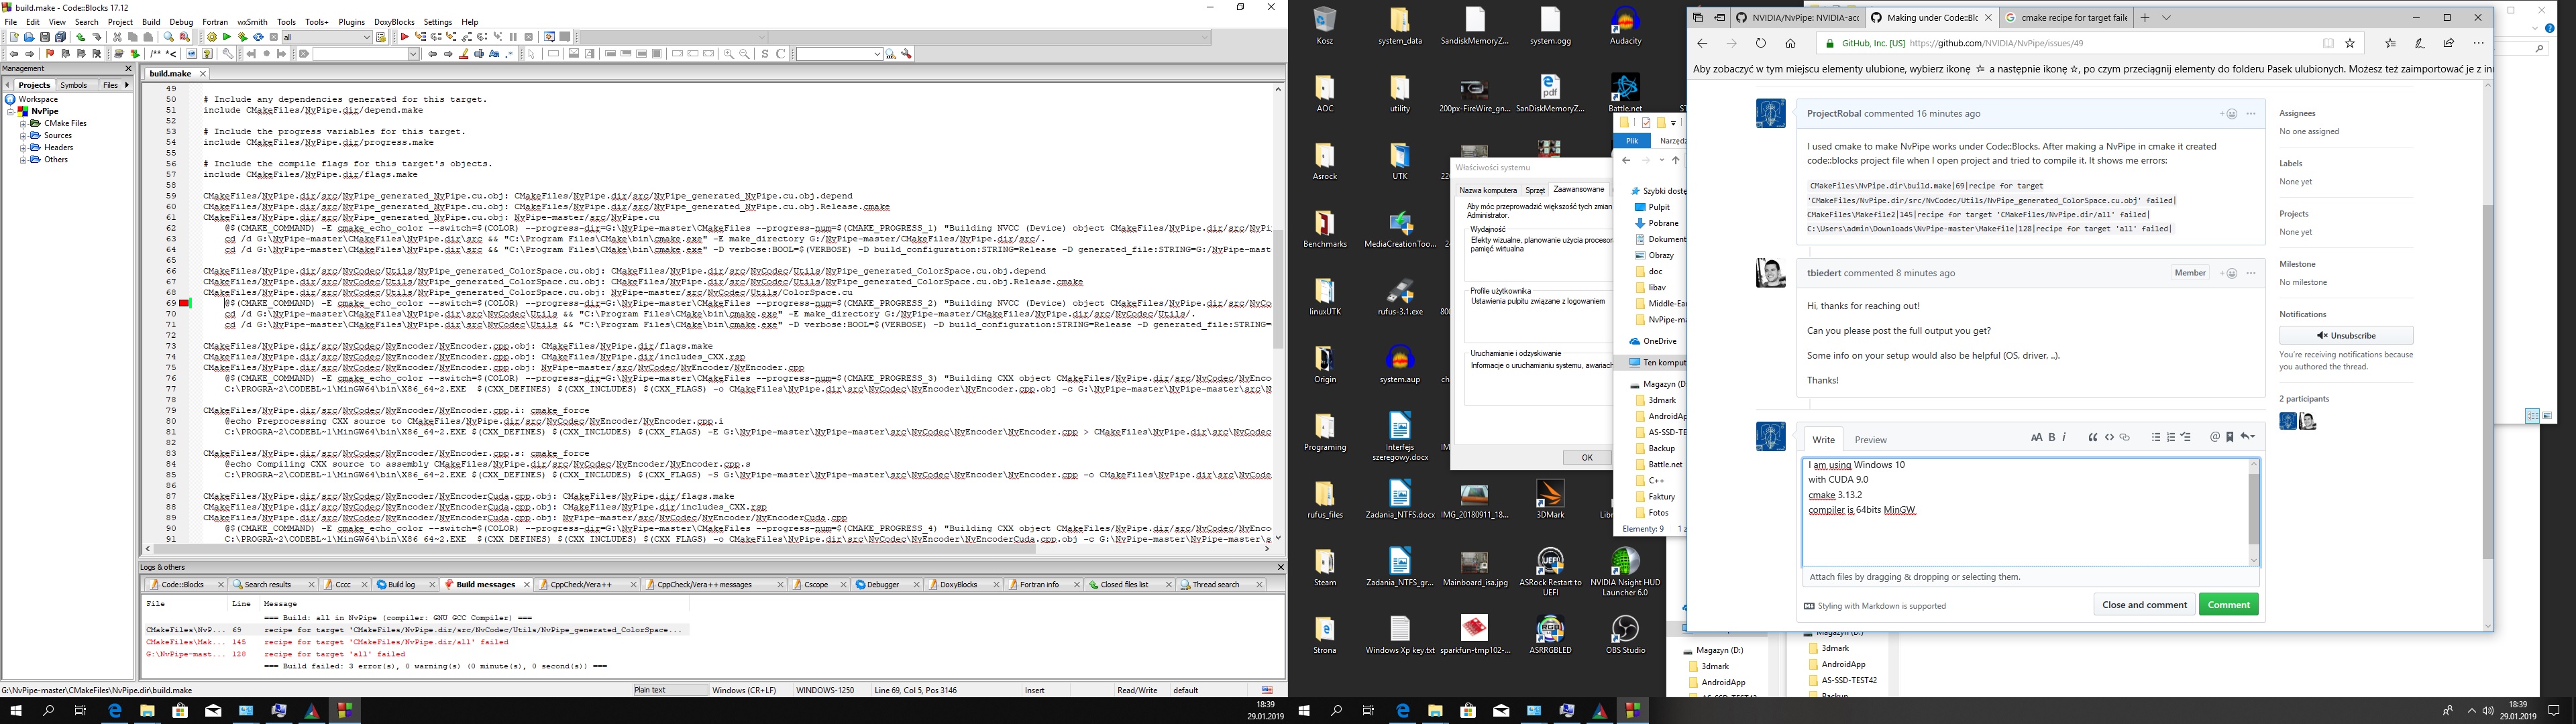Open the Debug menu in Code::Blocks
2576x724 pixels.
pyautogui.click(x=181, y=21)
